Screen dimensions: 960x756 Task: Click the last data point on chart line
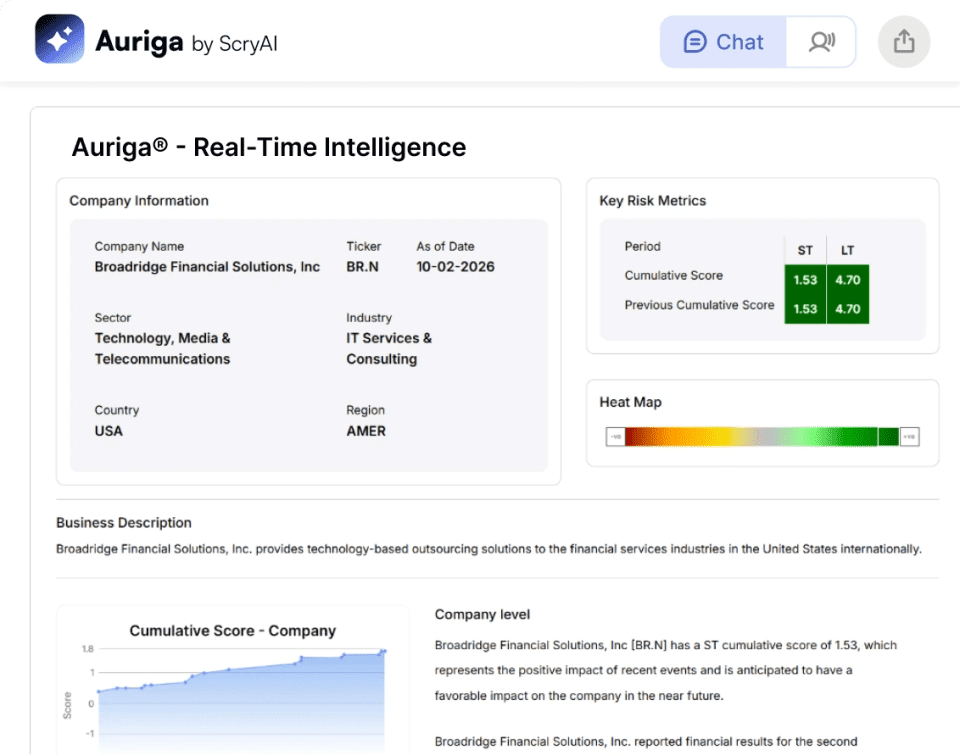tap(384, 651)
